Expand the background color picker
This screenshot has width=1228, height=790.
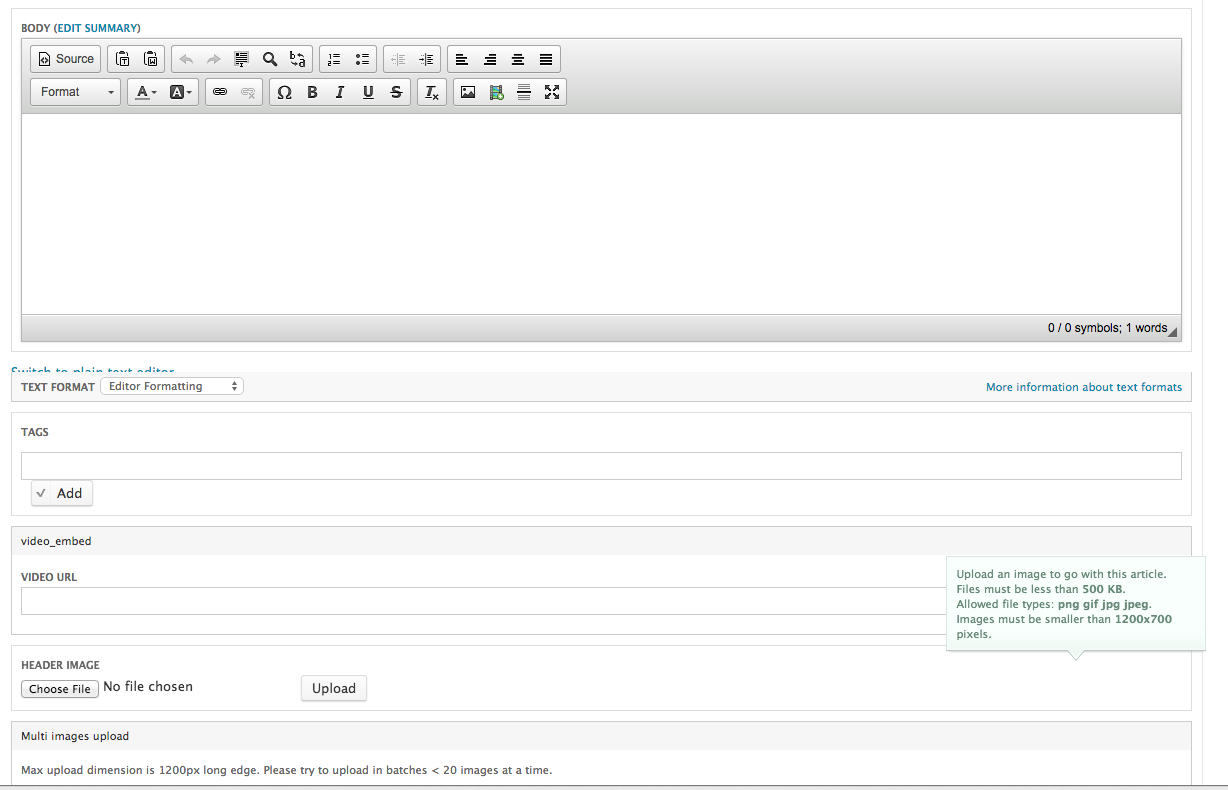181,92
